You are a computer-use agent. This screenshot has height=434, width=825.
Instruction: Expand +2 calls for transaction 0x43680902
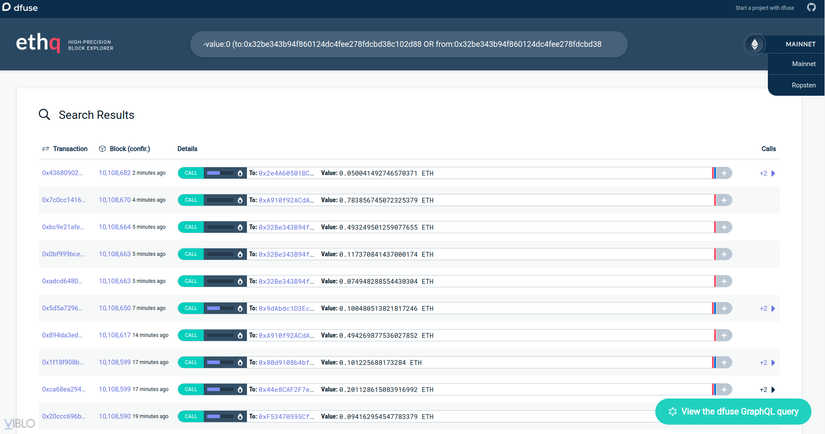coord(767,173)
